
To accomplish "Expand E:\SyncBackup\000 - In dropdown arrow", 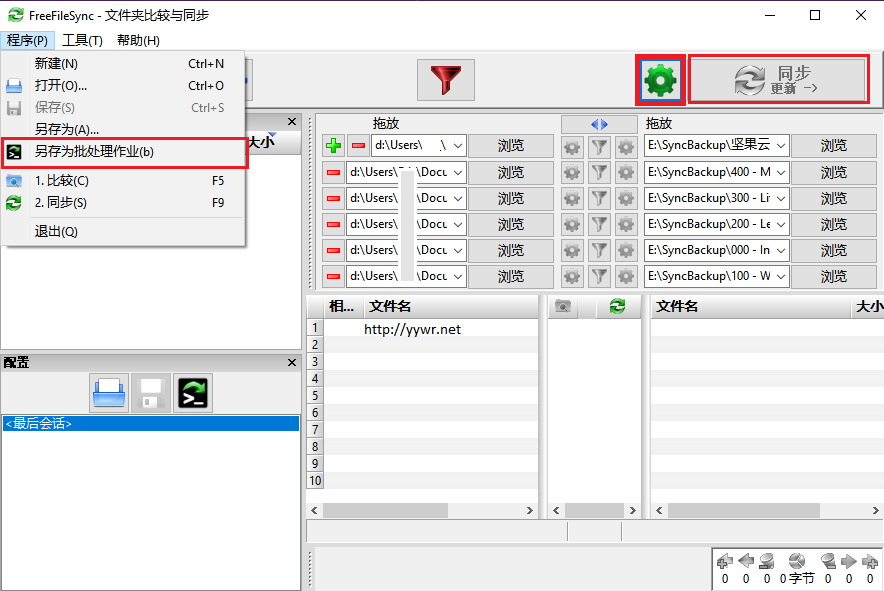I will click(781, 250).
